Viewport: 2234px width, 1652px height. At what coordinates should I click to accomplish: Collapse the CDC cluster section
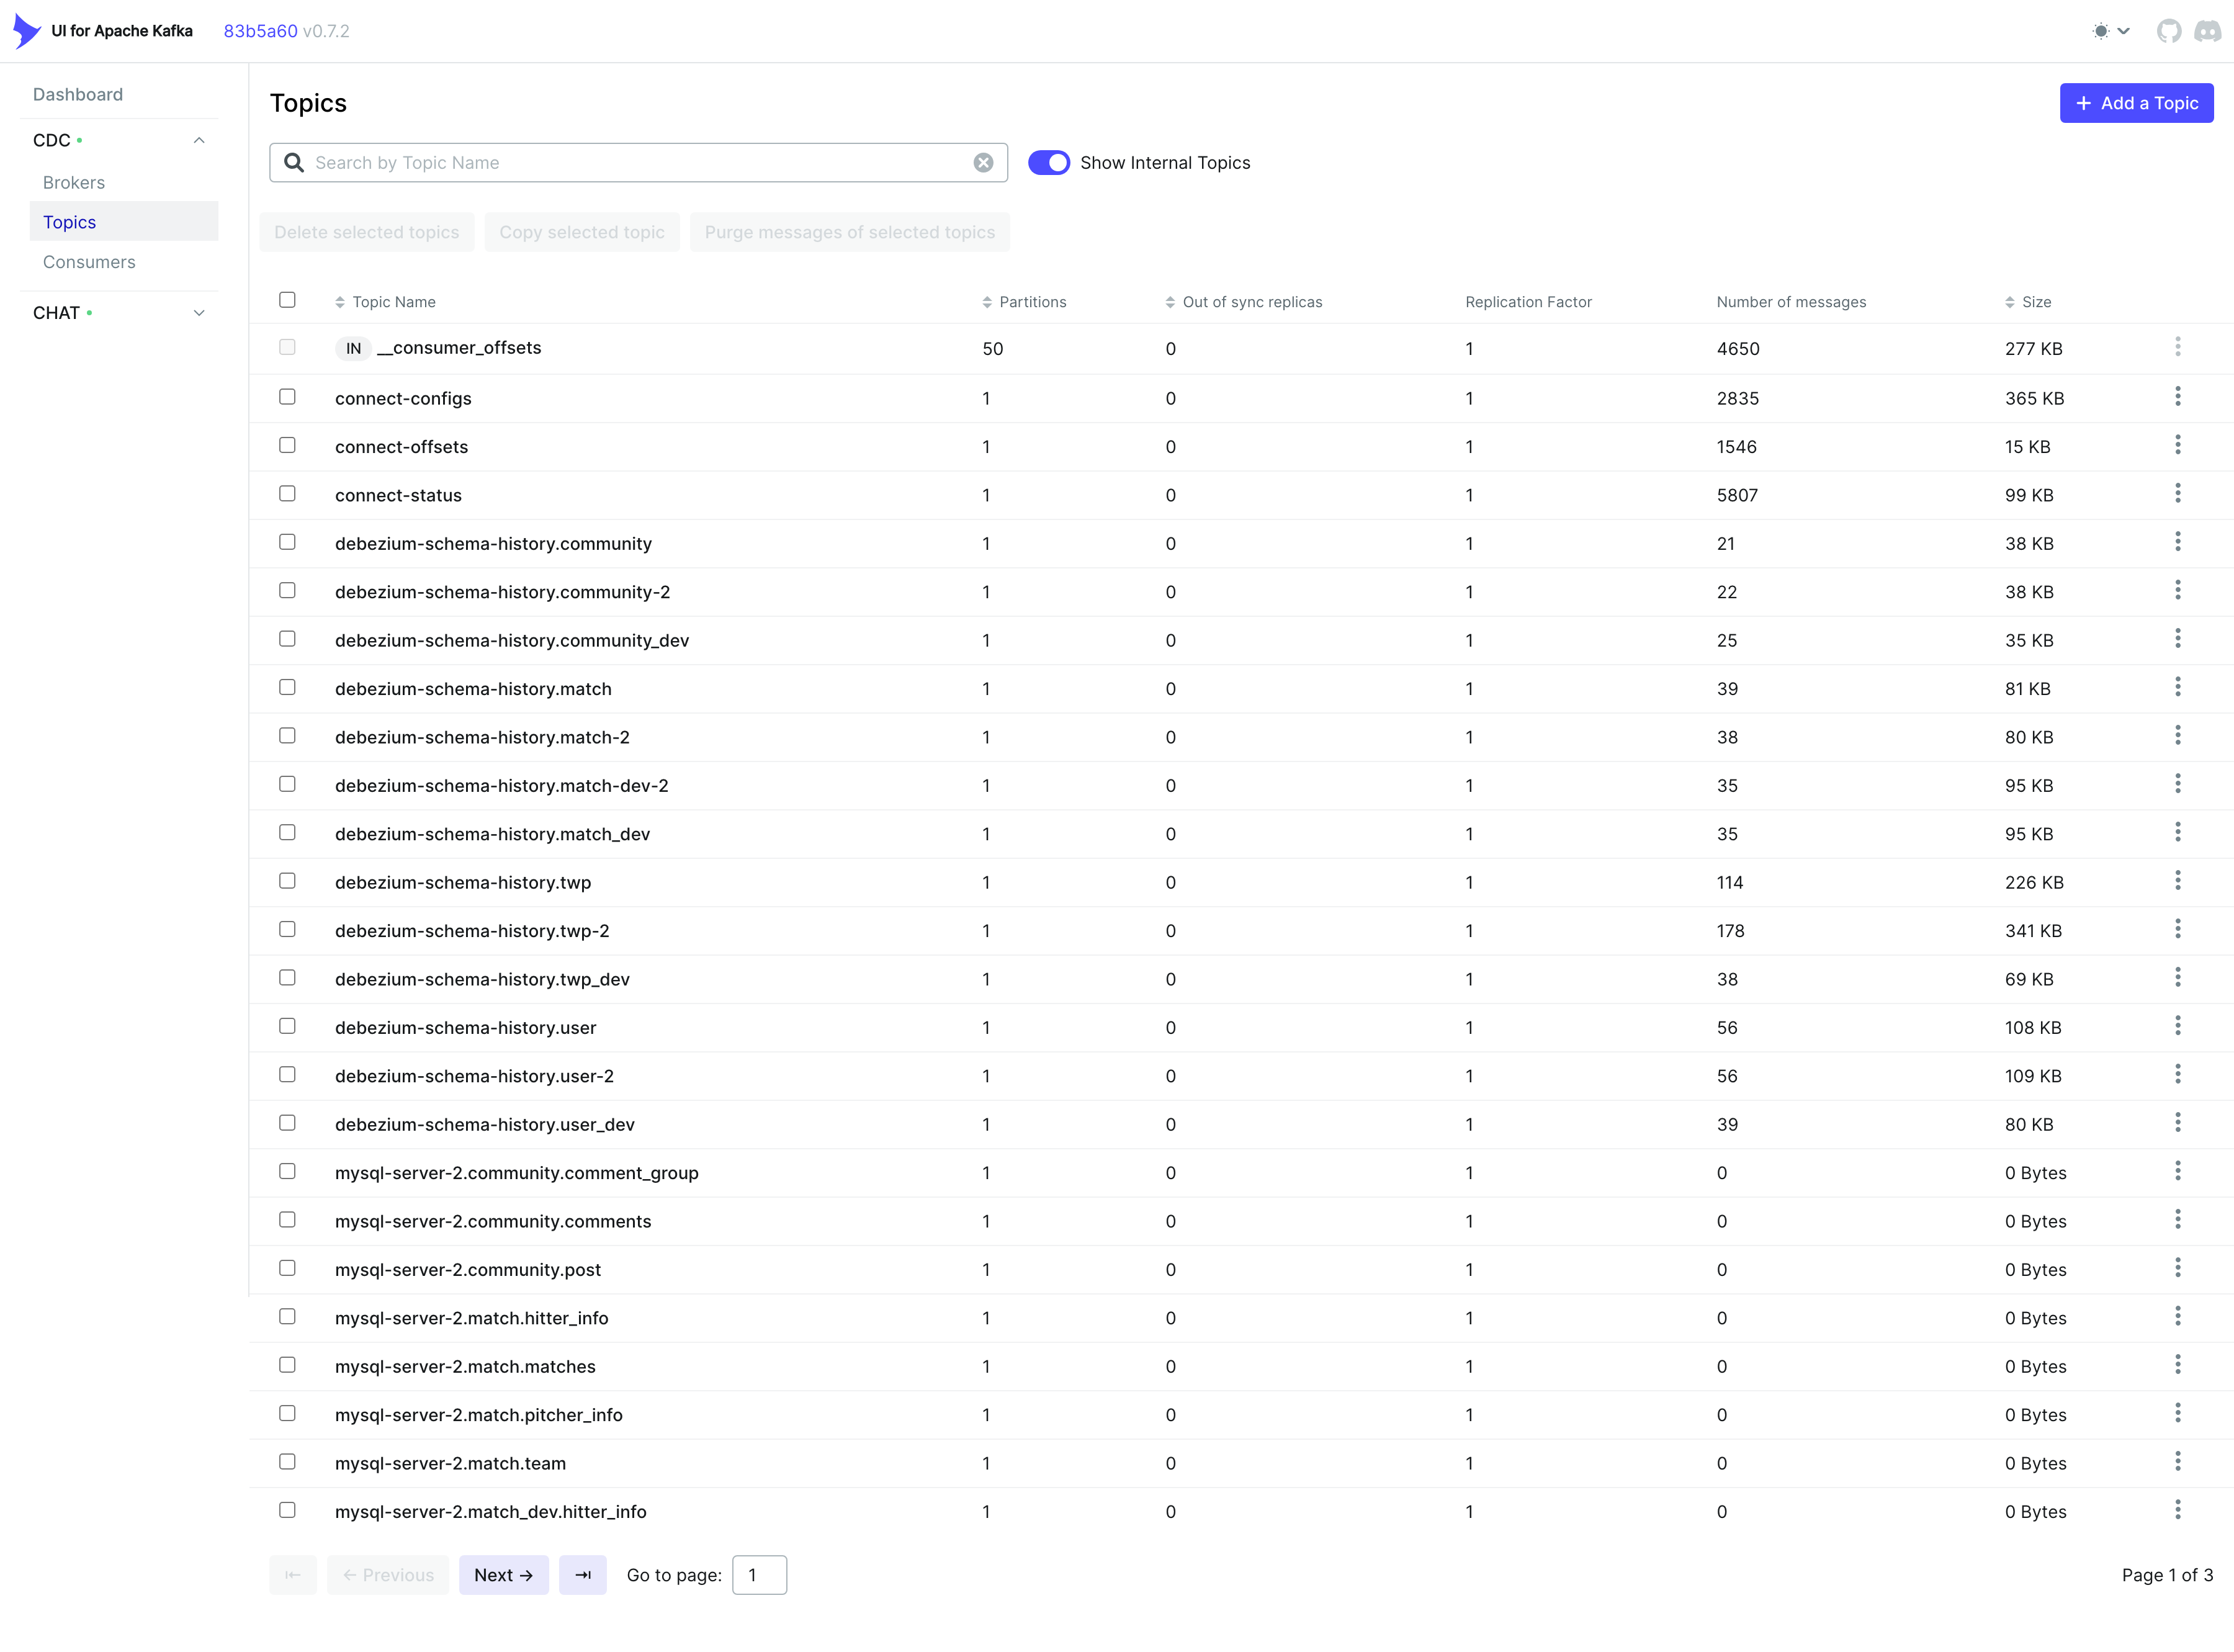pos(199,140)
